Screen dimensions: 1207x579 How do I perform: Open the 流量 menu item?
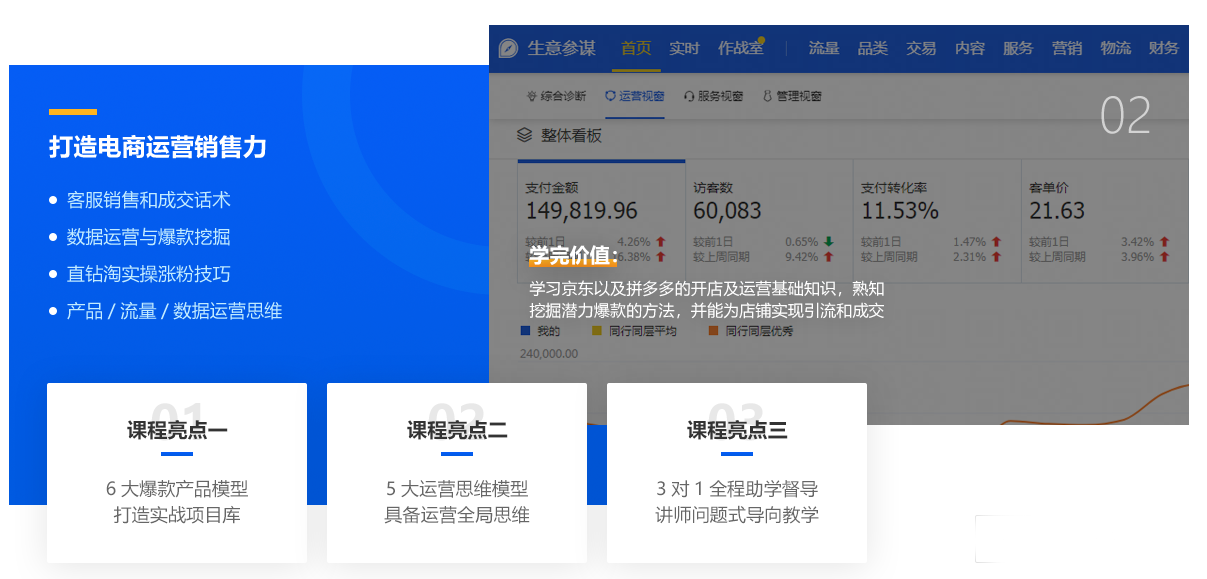coord(823,49)
